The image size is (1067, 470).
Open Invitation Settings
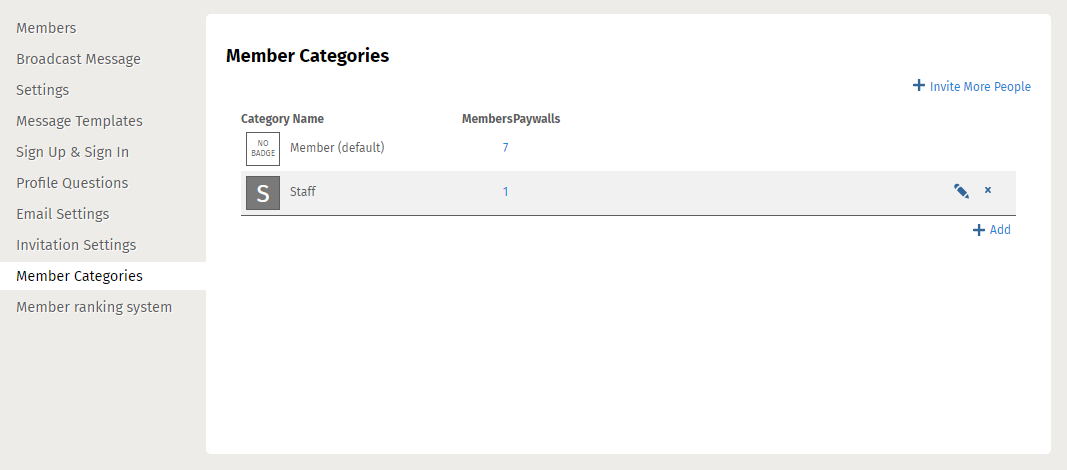coord(76,245)
